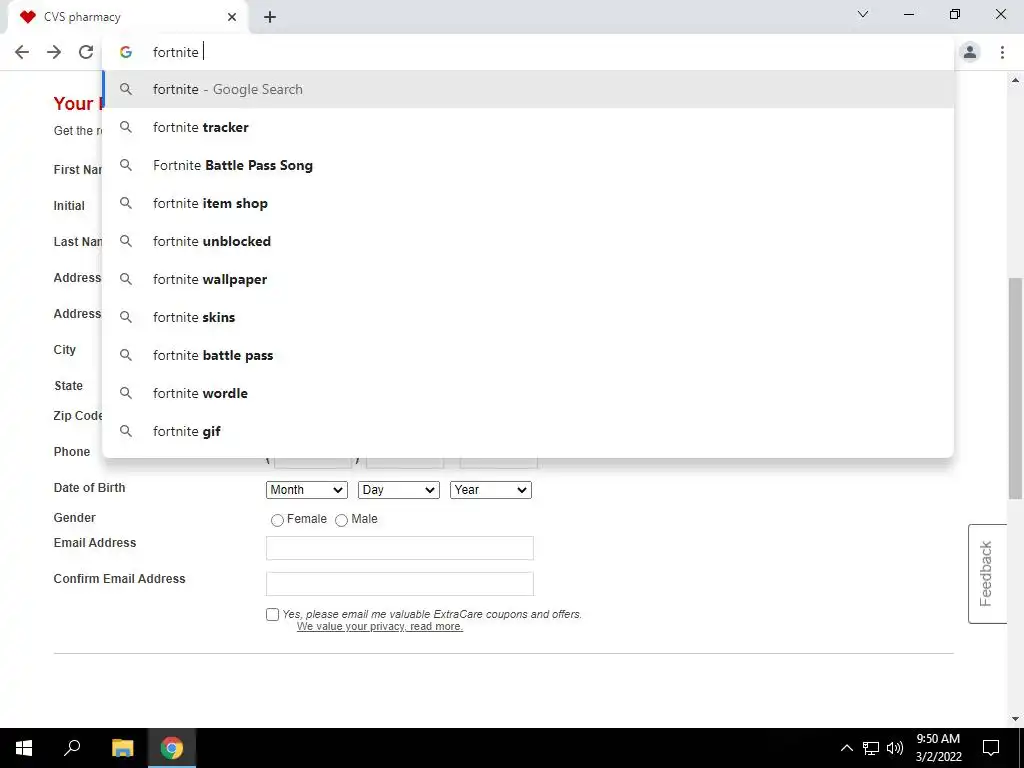Viewport: 1024px width, 768px height.
Task: Click the page vertical scrollbar thumb
Action: tap(1015, 389)
